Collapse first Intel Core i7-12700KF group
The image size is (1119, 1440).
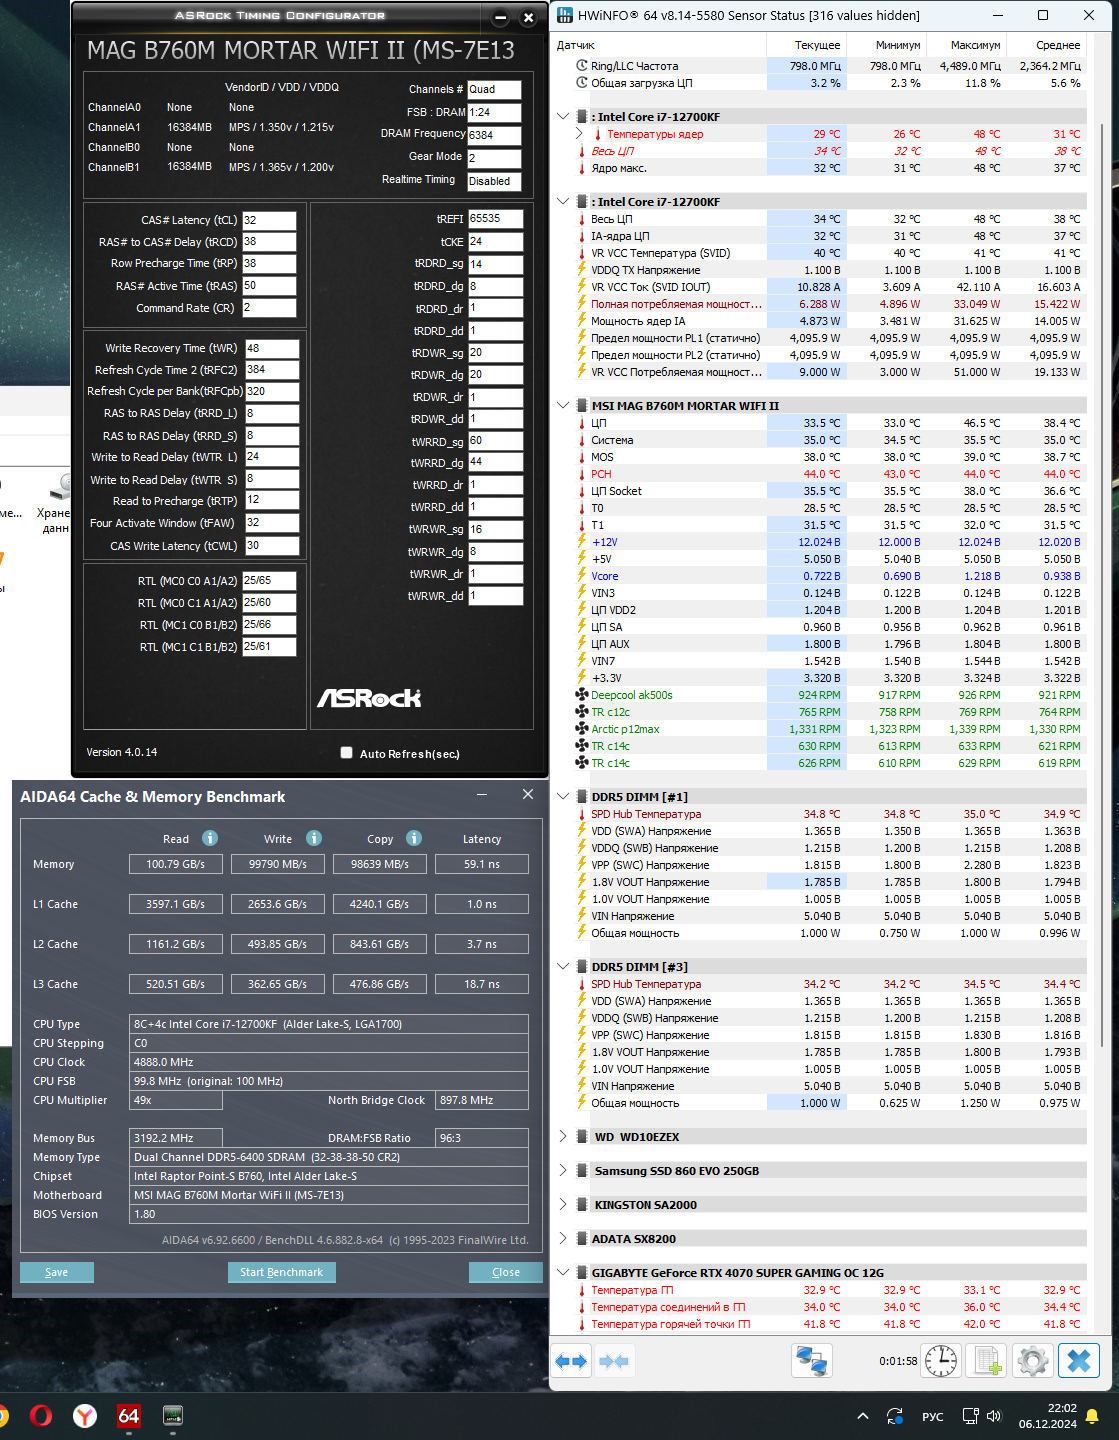click(x=563, y=116)
